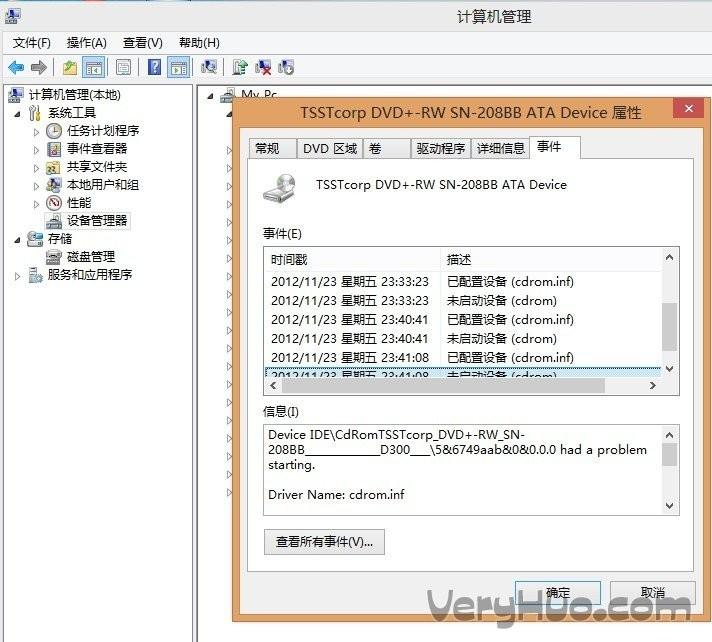This screenshot has width=712, height=642.
Task: Open the 帮助(H) menu
Action: click(x=199, y=43)
